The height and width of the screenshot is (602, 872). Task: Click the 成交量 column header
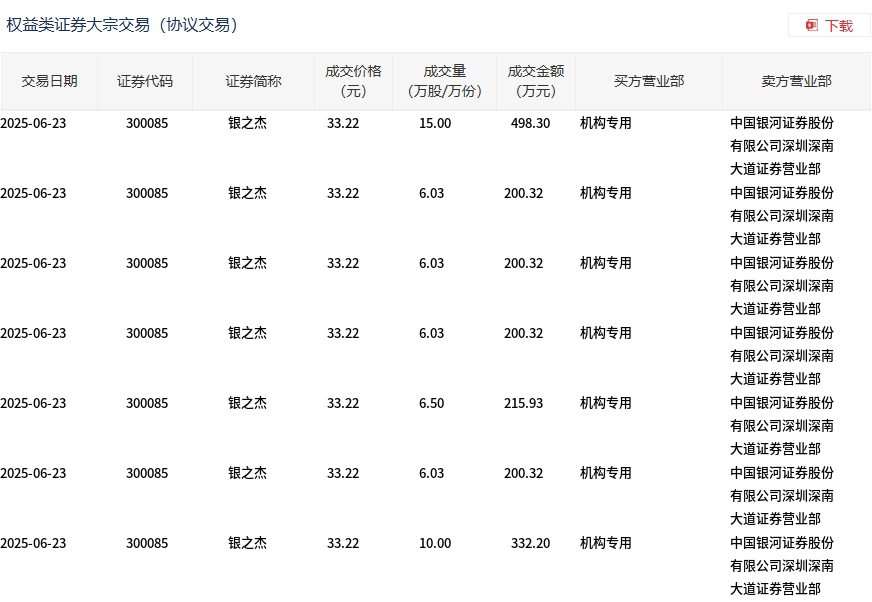click(x=445, y=81)
